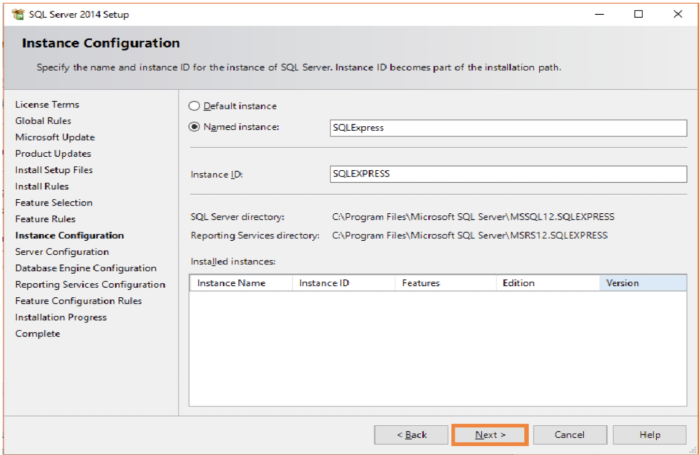The width and height of the screenshot is (700, 455).
Task: Select Database Engine Configuration step
Action: (x=86, y=268)
